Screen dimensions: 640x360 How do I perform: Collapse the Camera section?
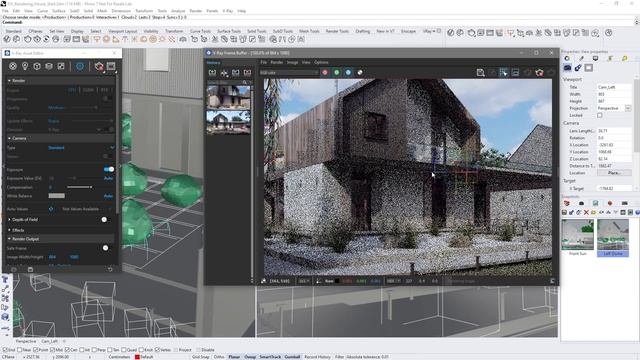(x=9, y=138)
